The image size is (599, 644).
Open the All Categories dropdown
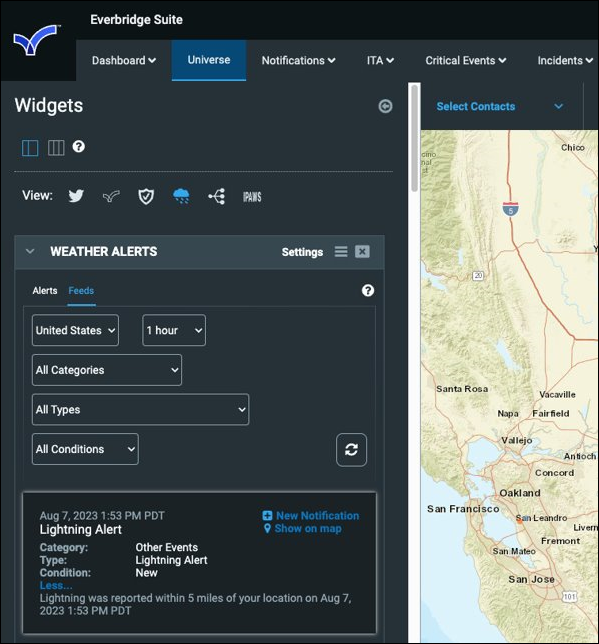(107, 370)
